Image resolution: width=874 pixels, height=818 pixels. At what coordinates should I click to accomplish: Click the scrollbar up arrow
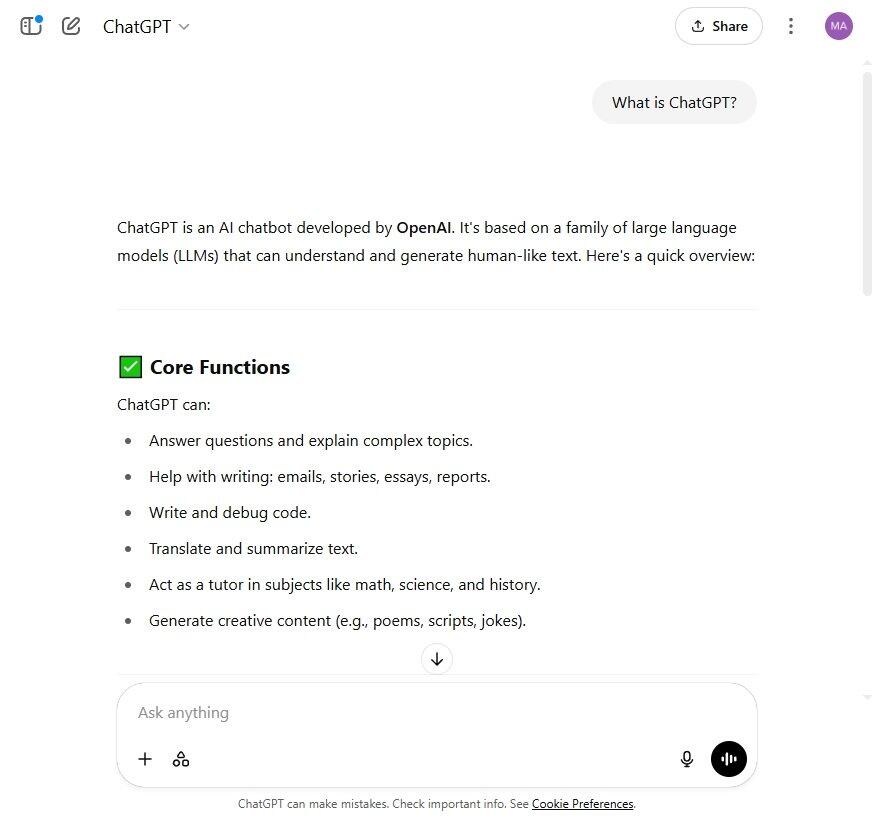pyautogui.click(x=867, y=64)
